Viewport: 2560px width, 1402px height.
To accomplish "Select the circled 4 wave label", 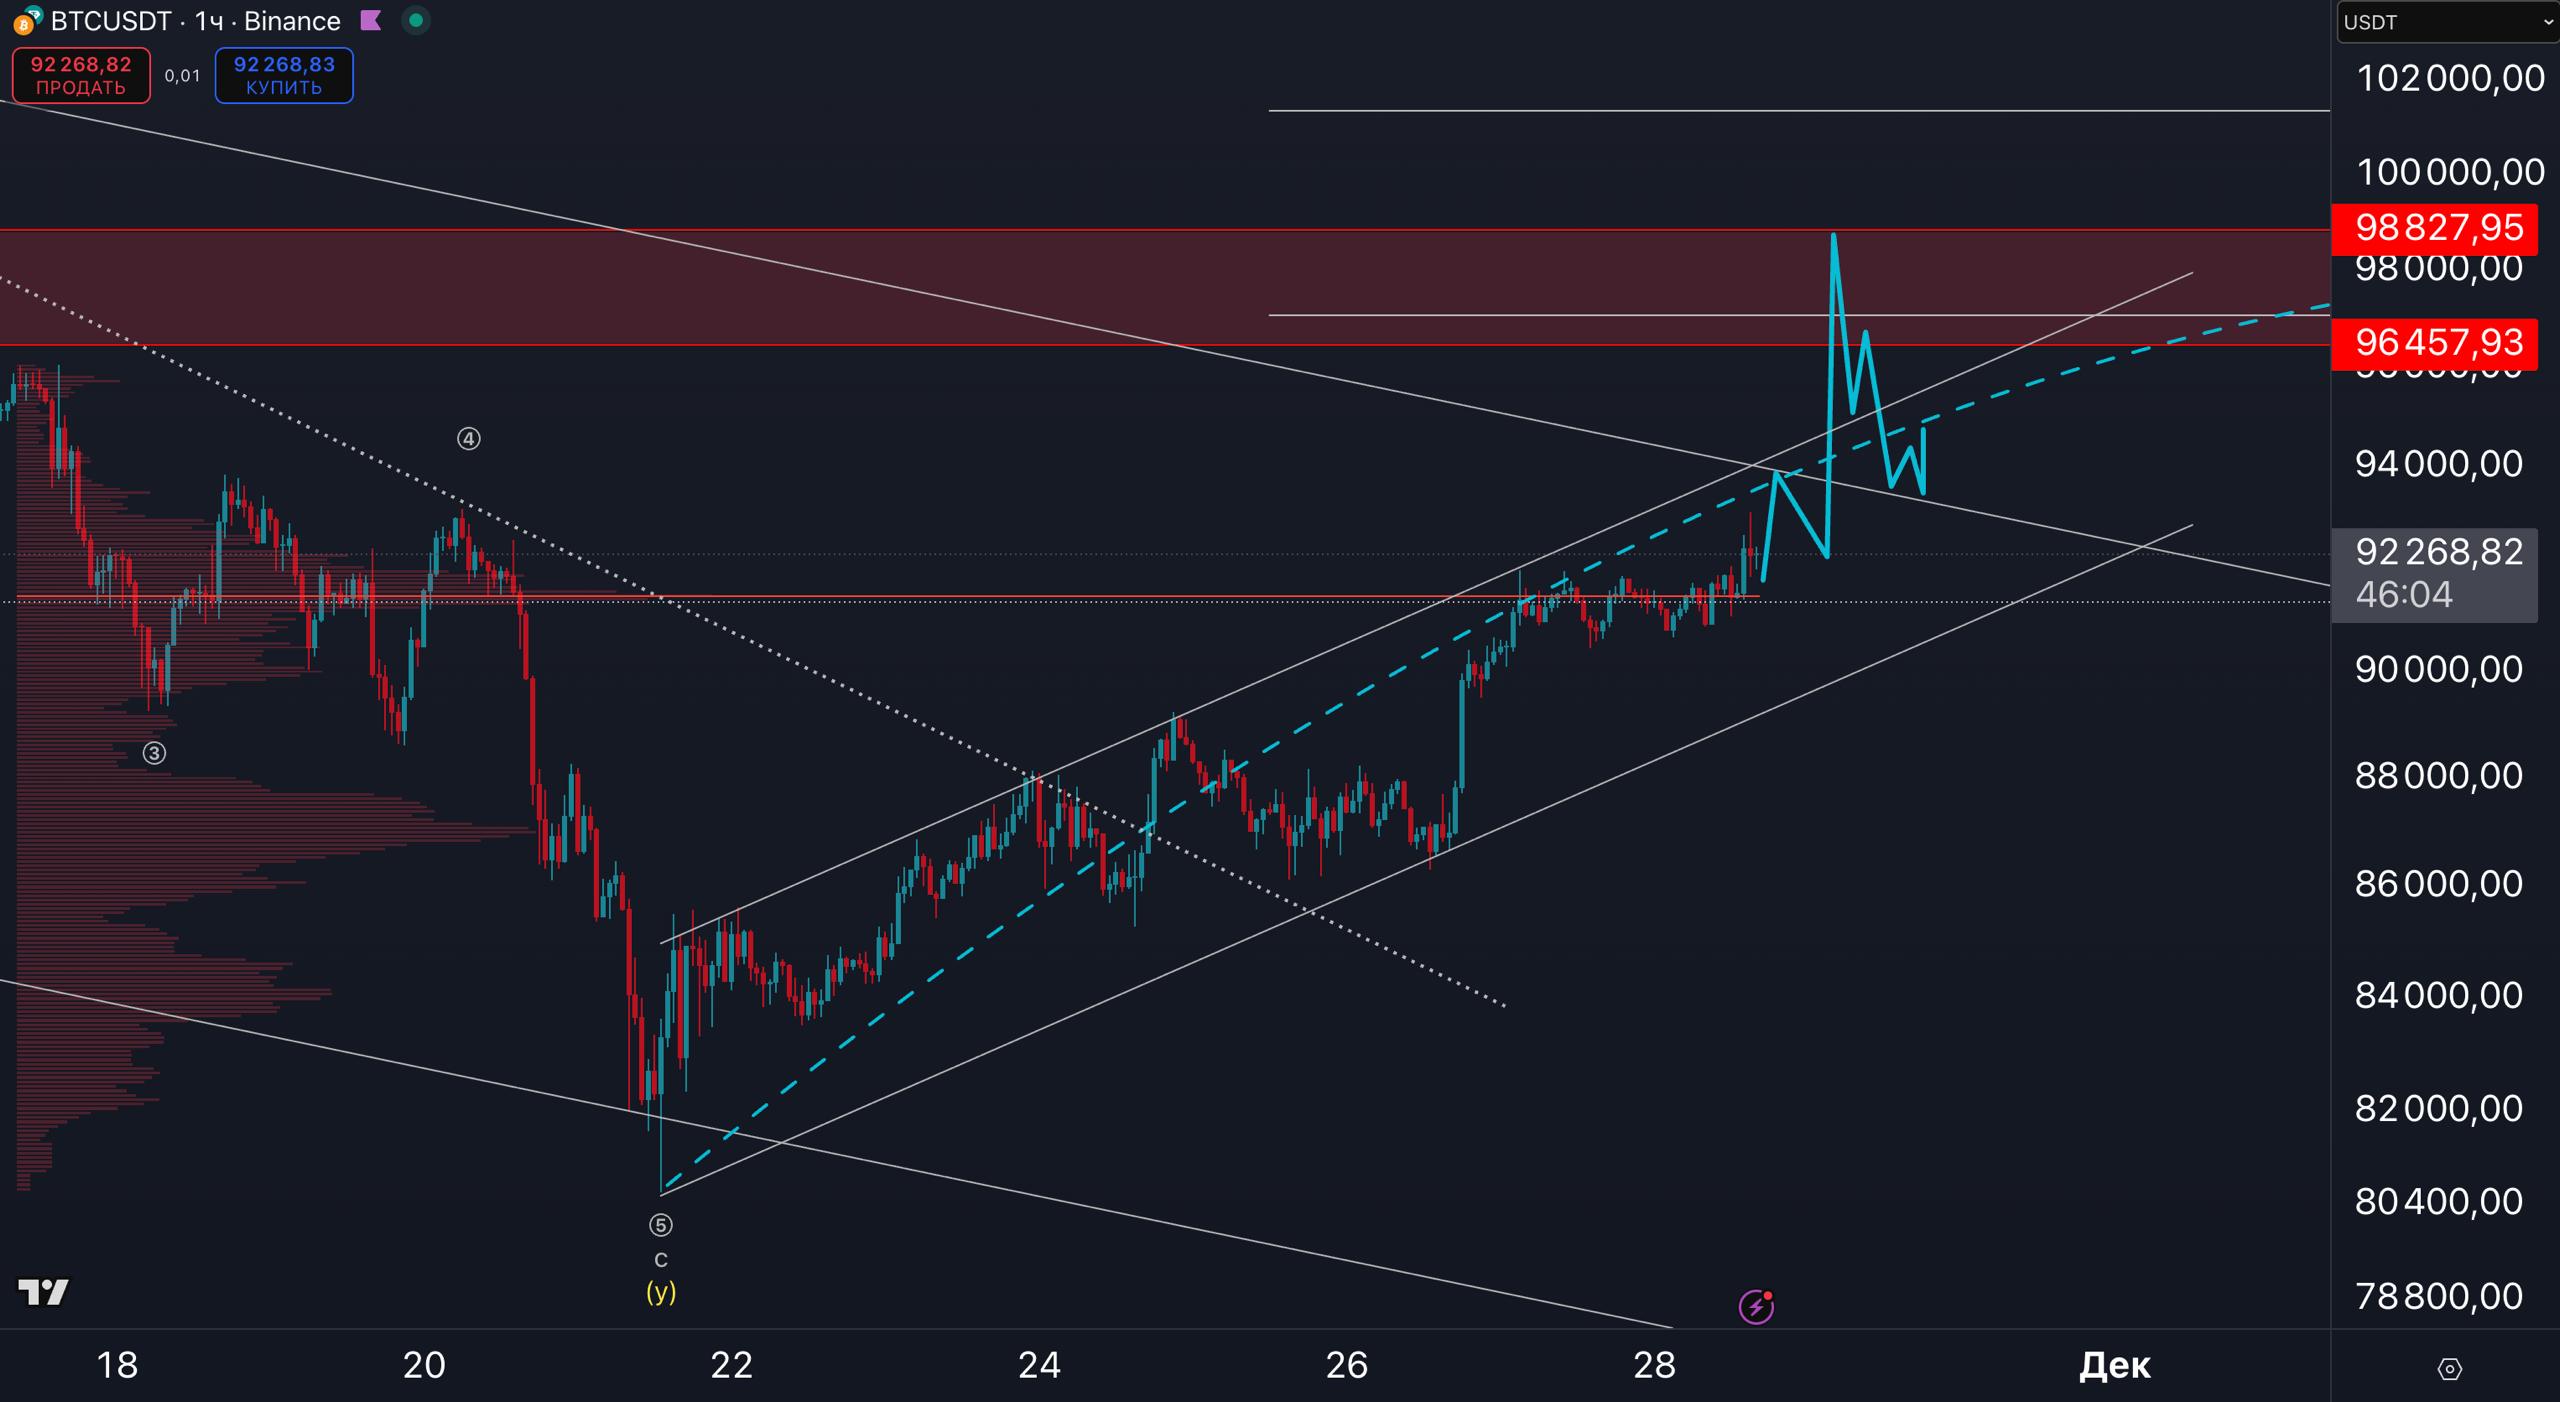I will 469,439.
